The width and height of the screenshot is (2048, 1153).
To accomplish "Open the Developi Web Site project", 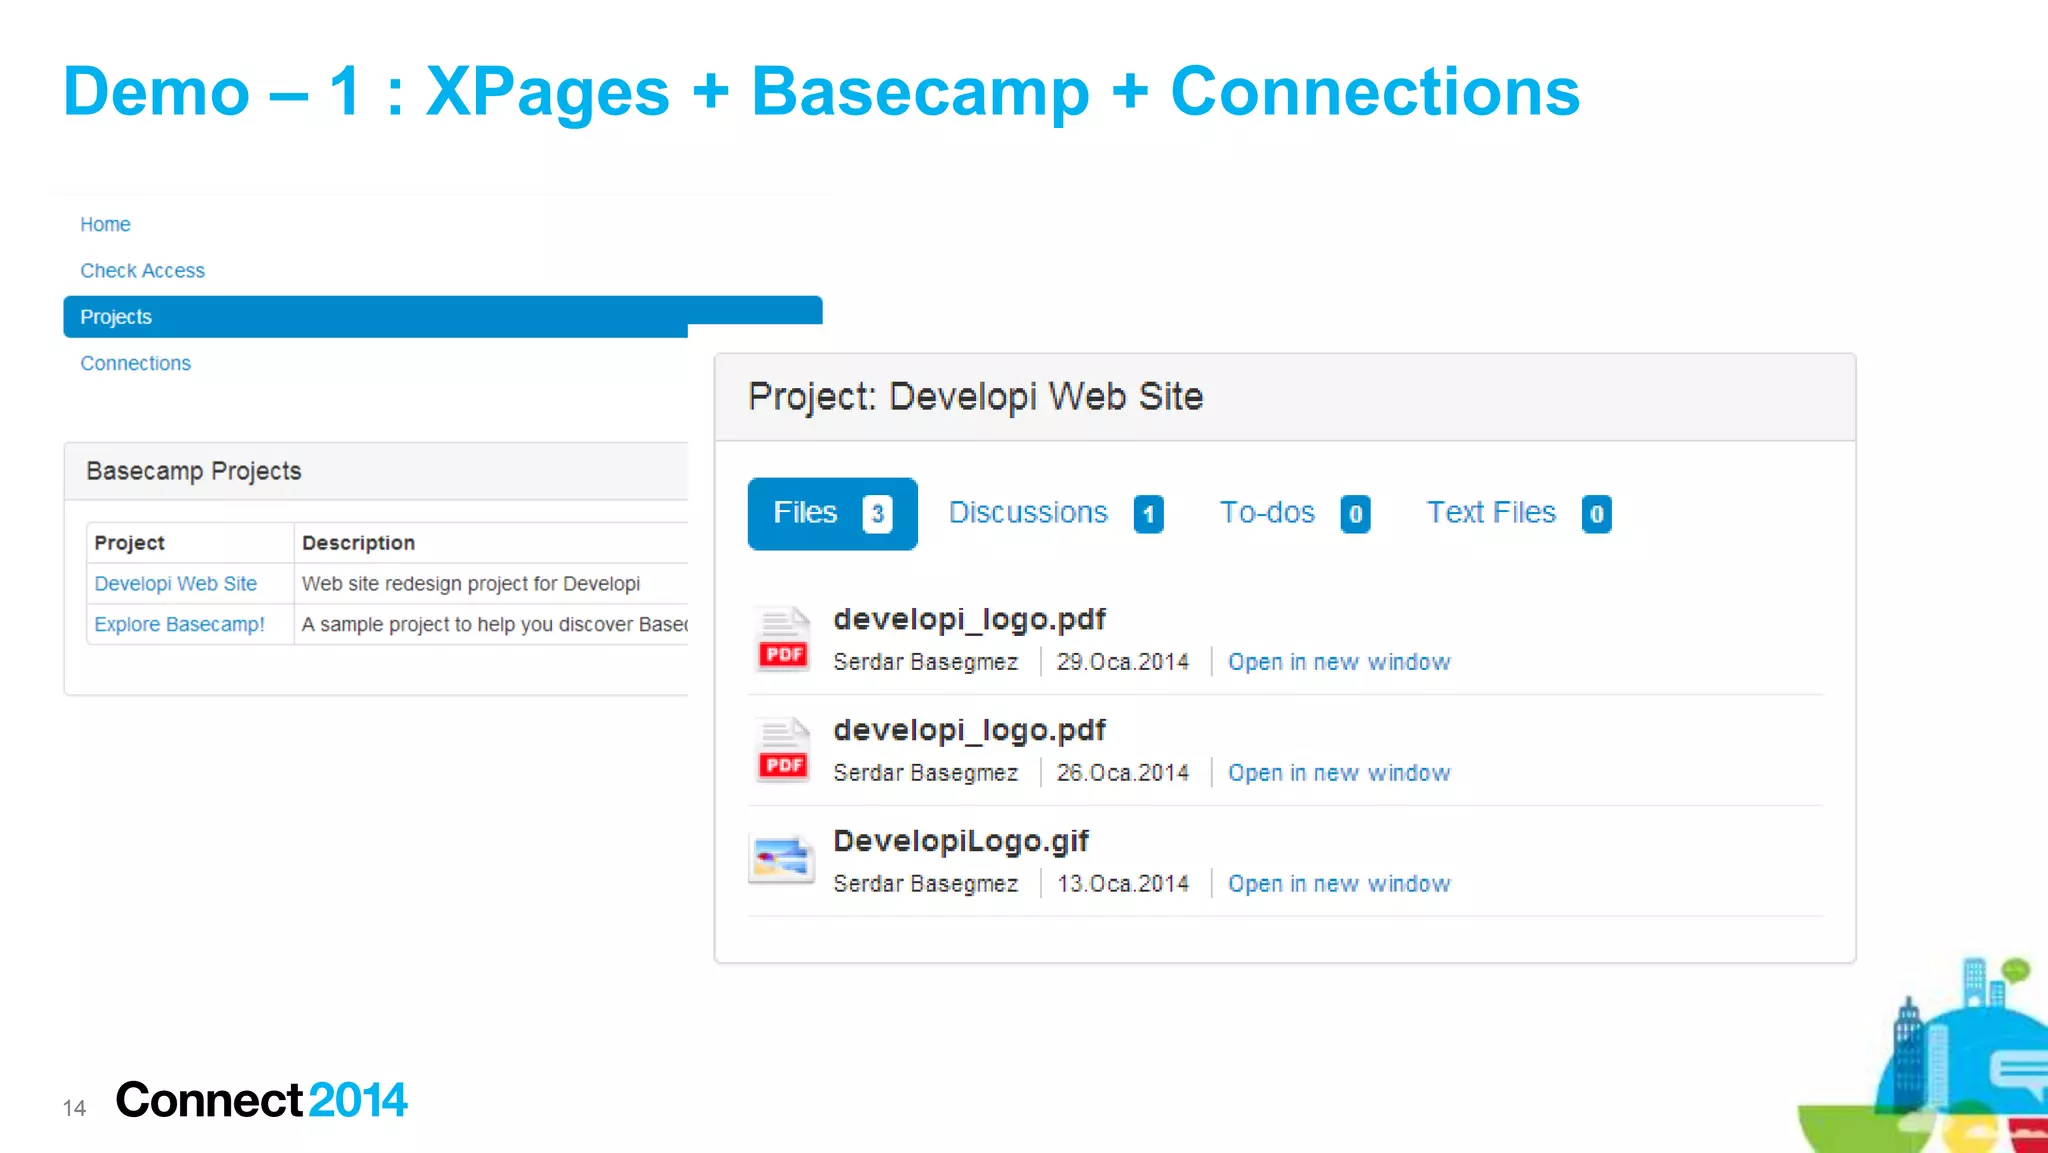I will (175, 583).
